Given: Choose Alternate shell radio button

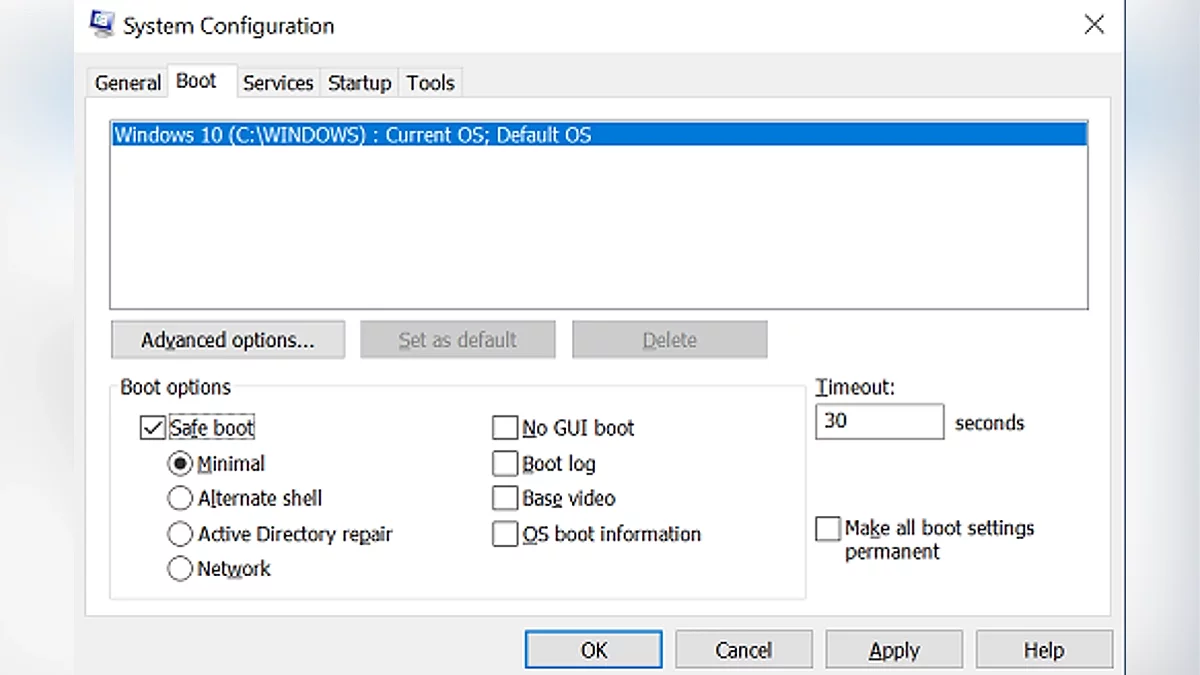Looking at the screenshot, I should tap(180, 498).
